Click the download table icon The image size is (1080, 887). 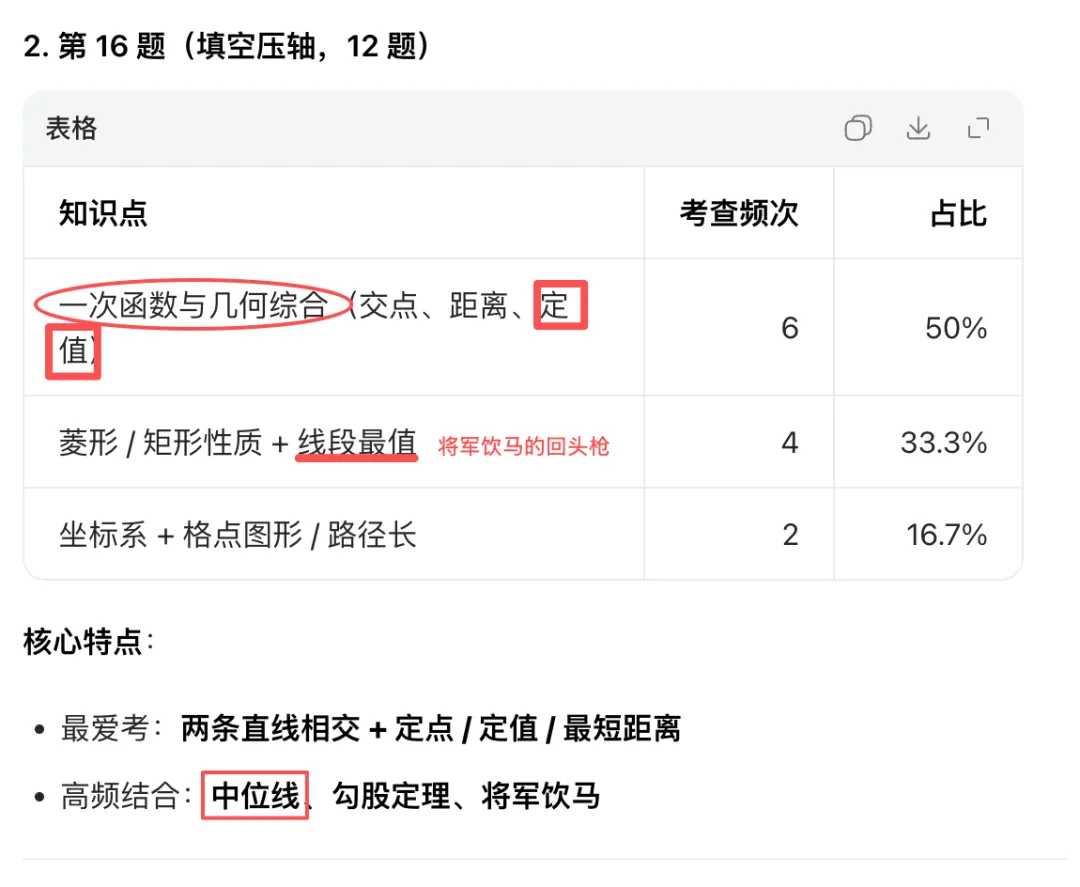pos(918,128)
